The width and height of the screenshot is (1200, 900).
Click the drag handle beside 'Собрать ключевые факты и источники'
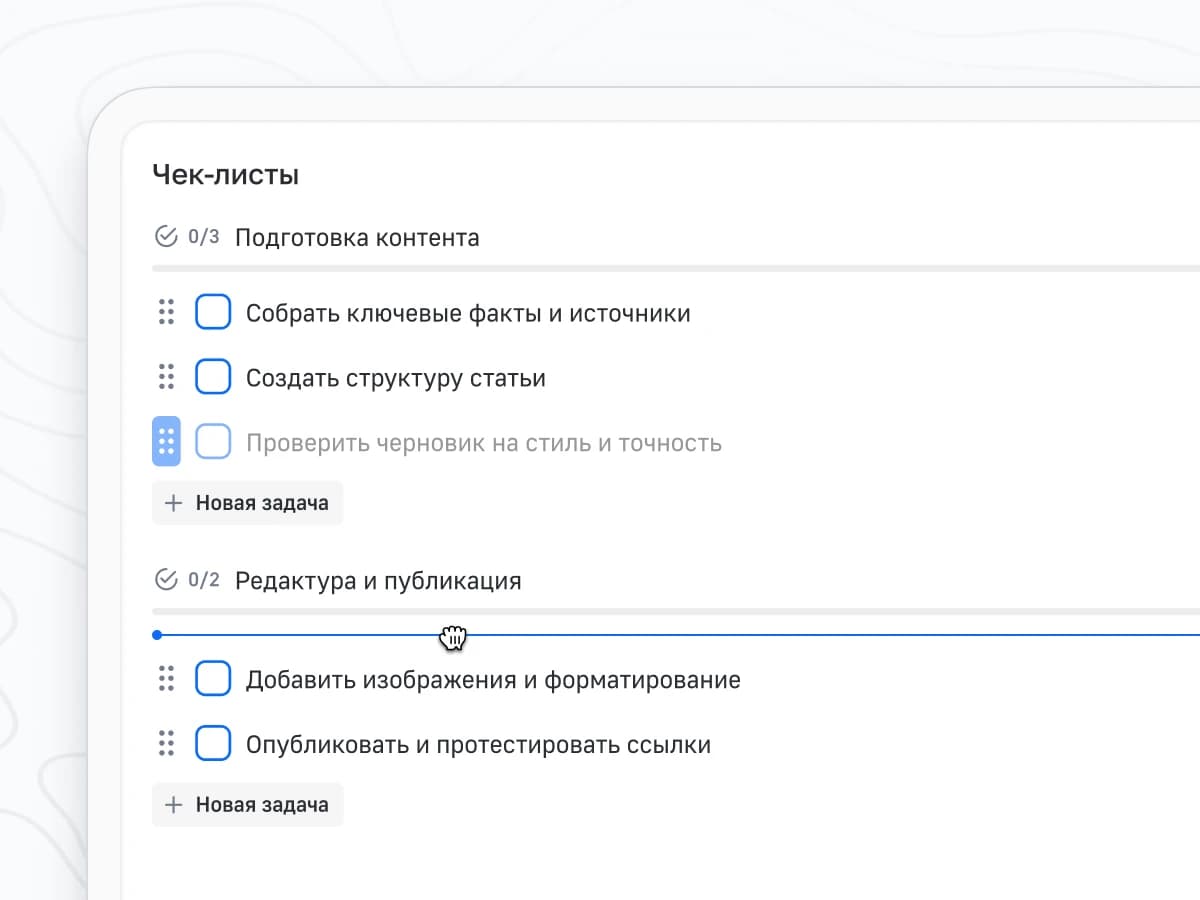coord(167,312)
